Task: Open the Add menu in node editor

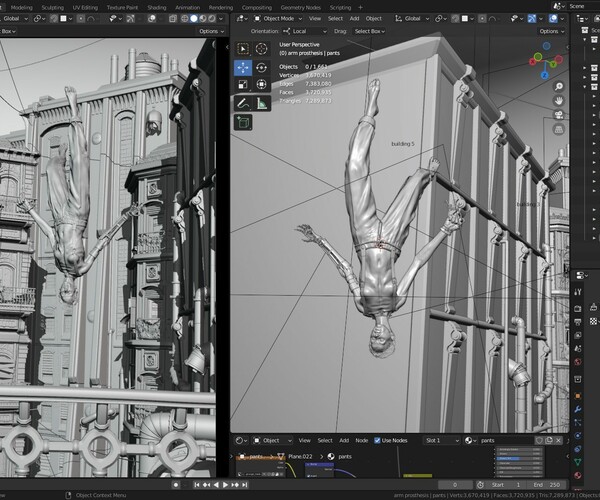Action: [346, 440]
